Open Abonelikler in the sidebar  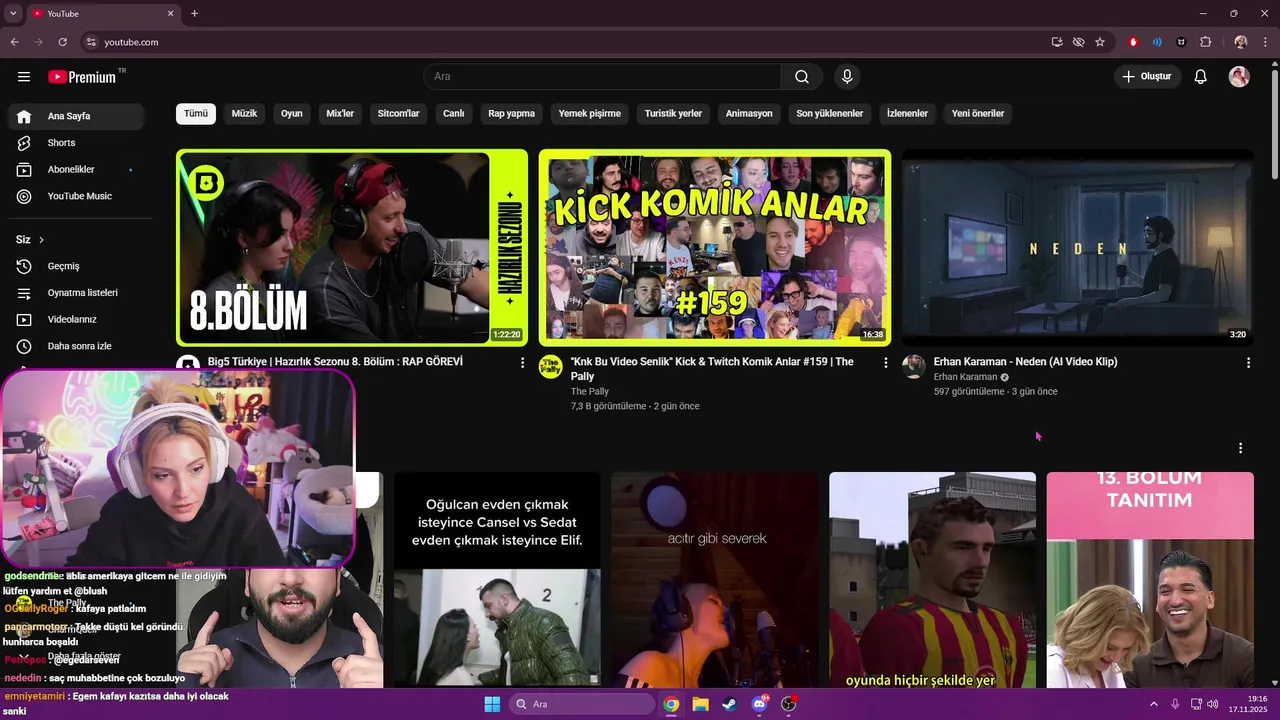(x=76, y=170)
